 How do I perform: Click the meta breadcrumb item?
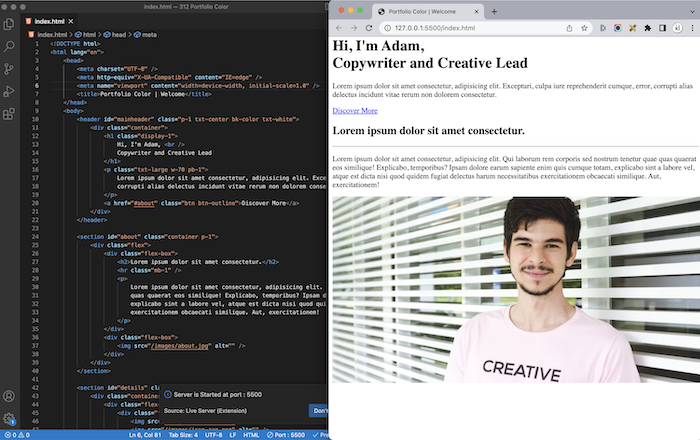[x=146, y=34]
